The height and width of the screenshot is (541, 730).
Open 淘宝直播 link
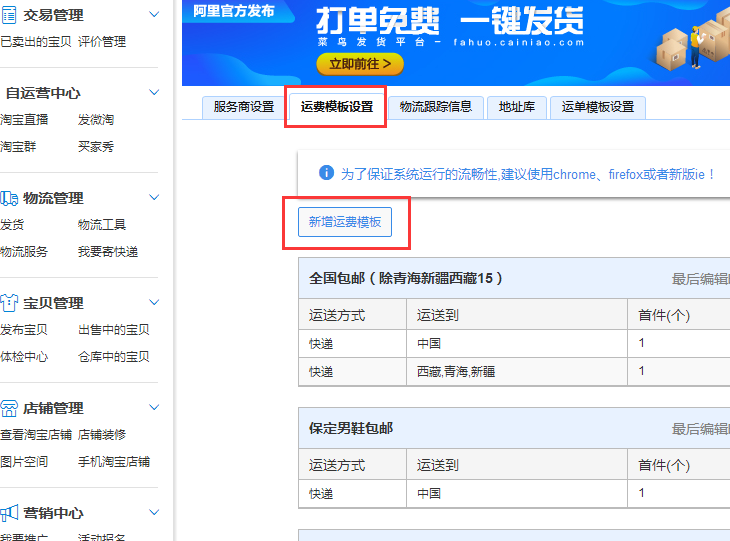24,120
